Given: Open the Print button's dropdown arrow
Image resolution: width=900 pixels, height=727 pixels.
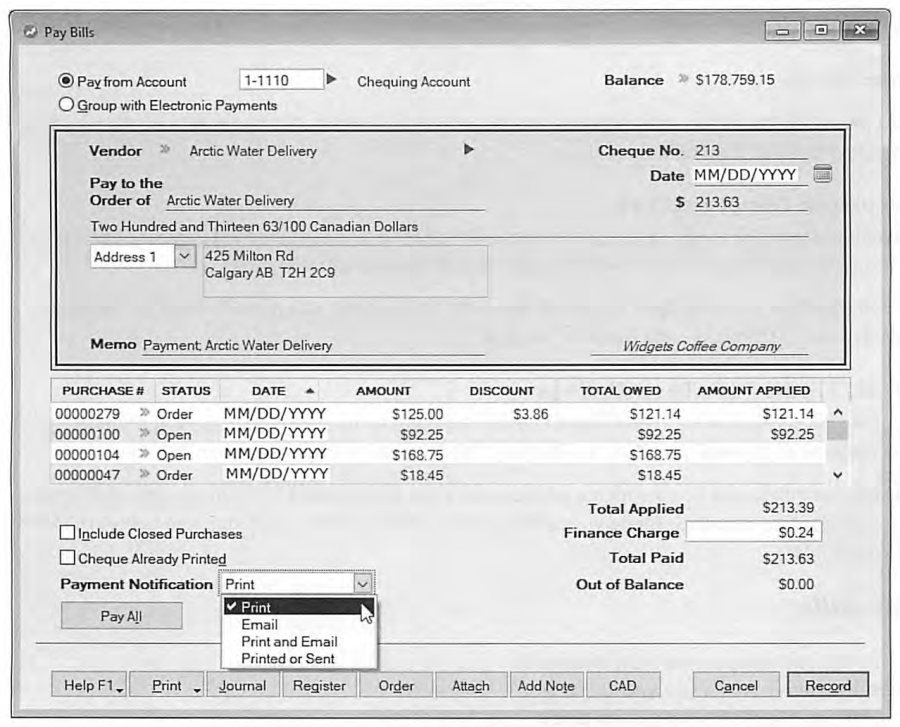Looking at the screenshot, I should [196, 688].
